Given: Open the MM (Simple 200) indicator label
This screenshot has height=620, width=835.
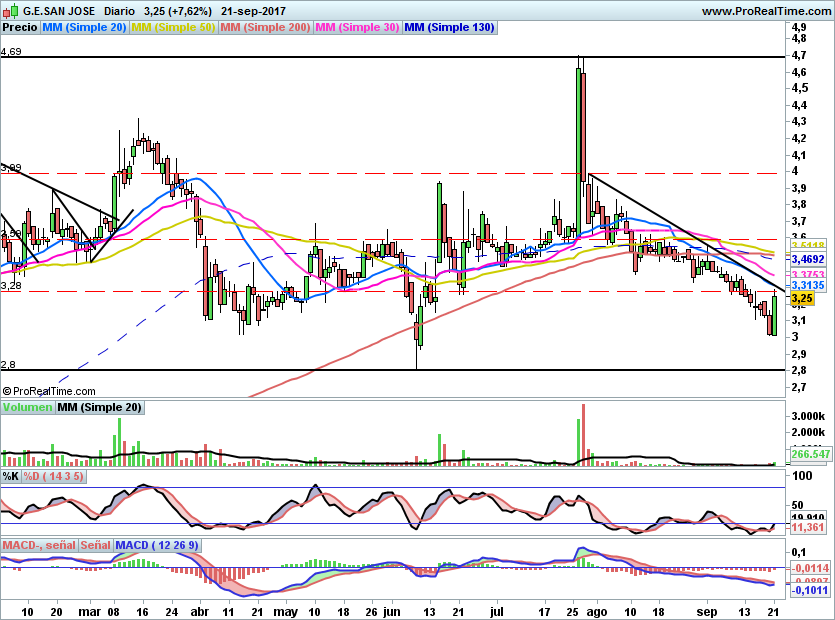Looking at the screenshot, I should [x=265, y=28].
